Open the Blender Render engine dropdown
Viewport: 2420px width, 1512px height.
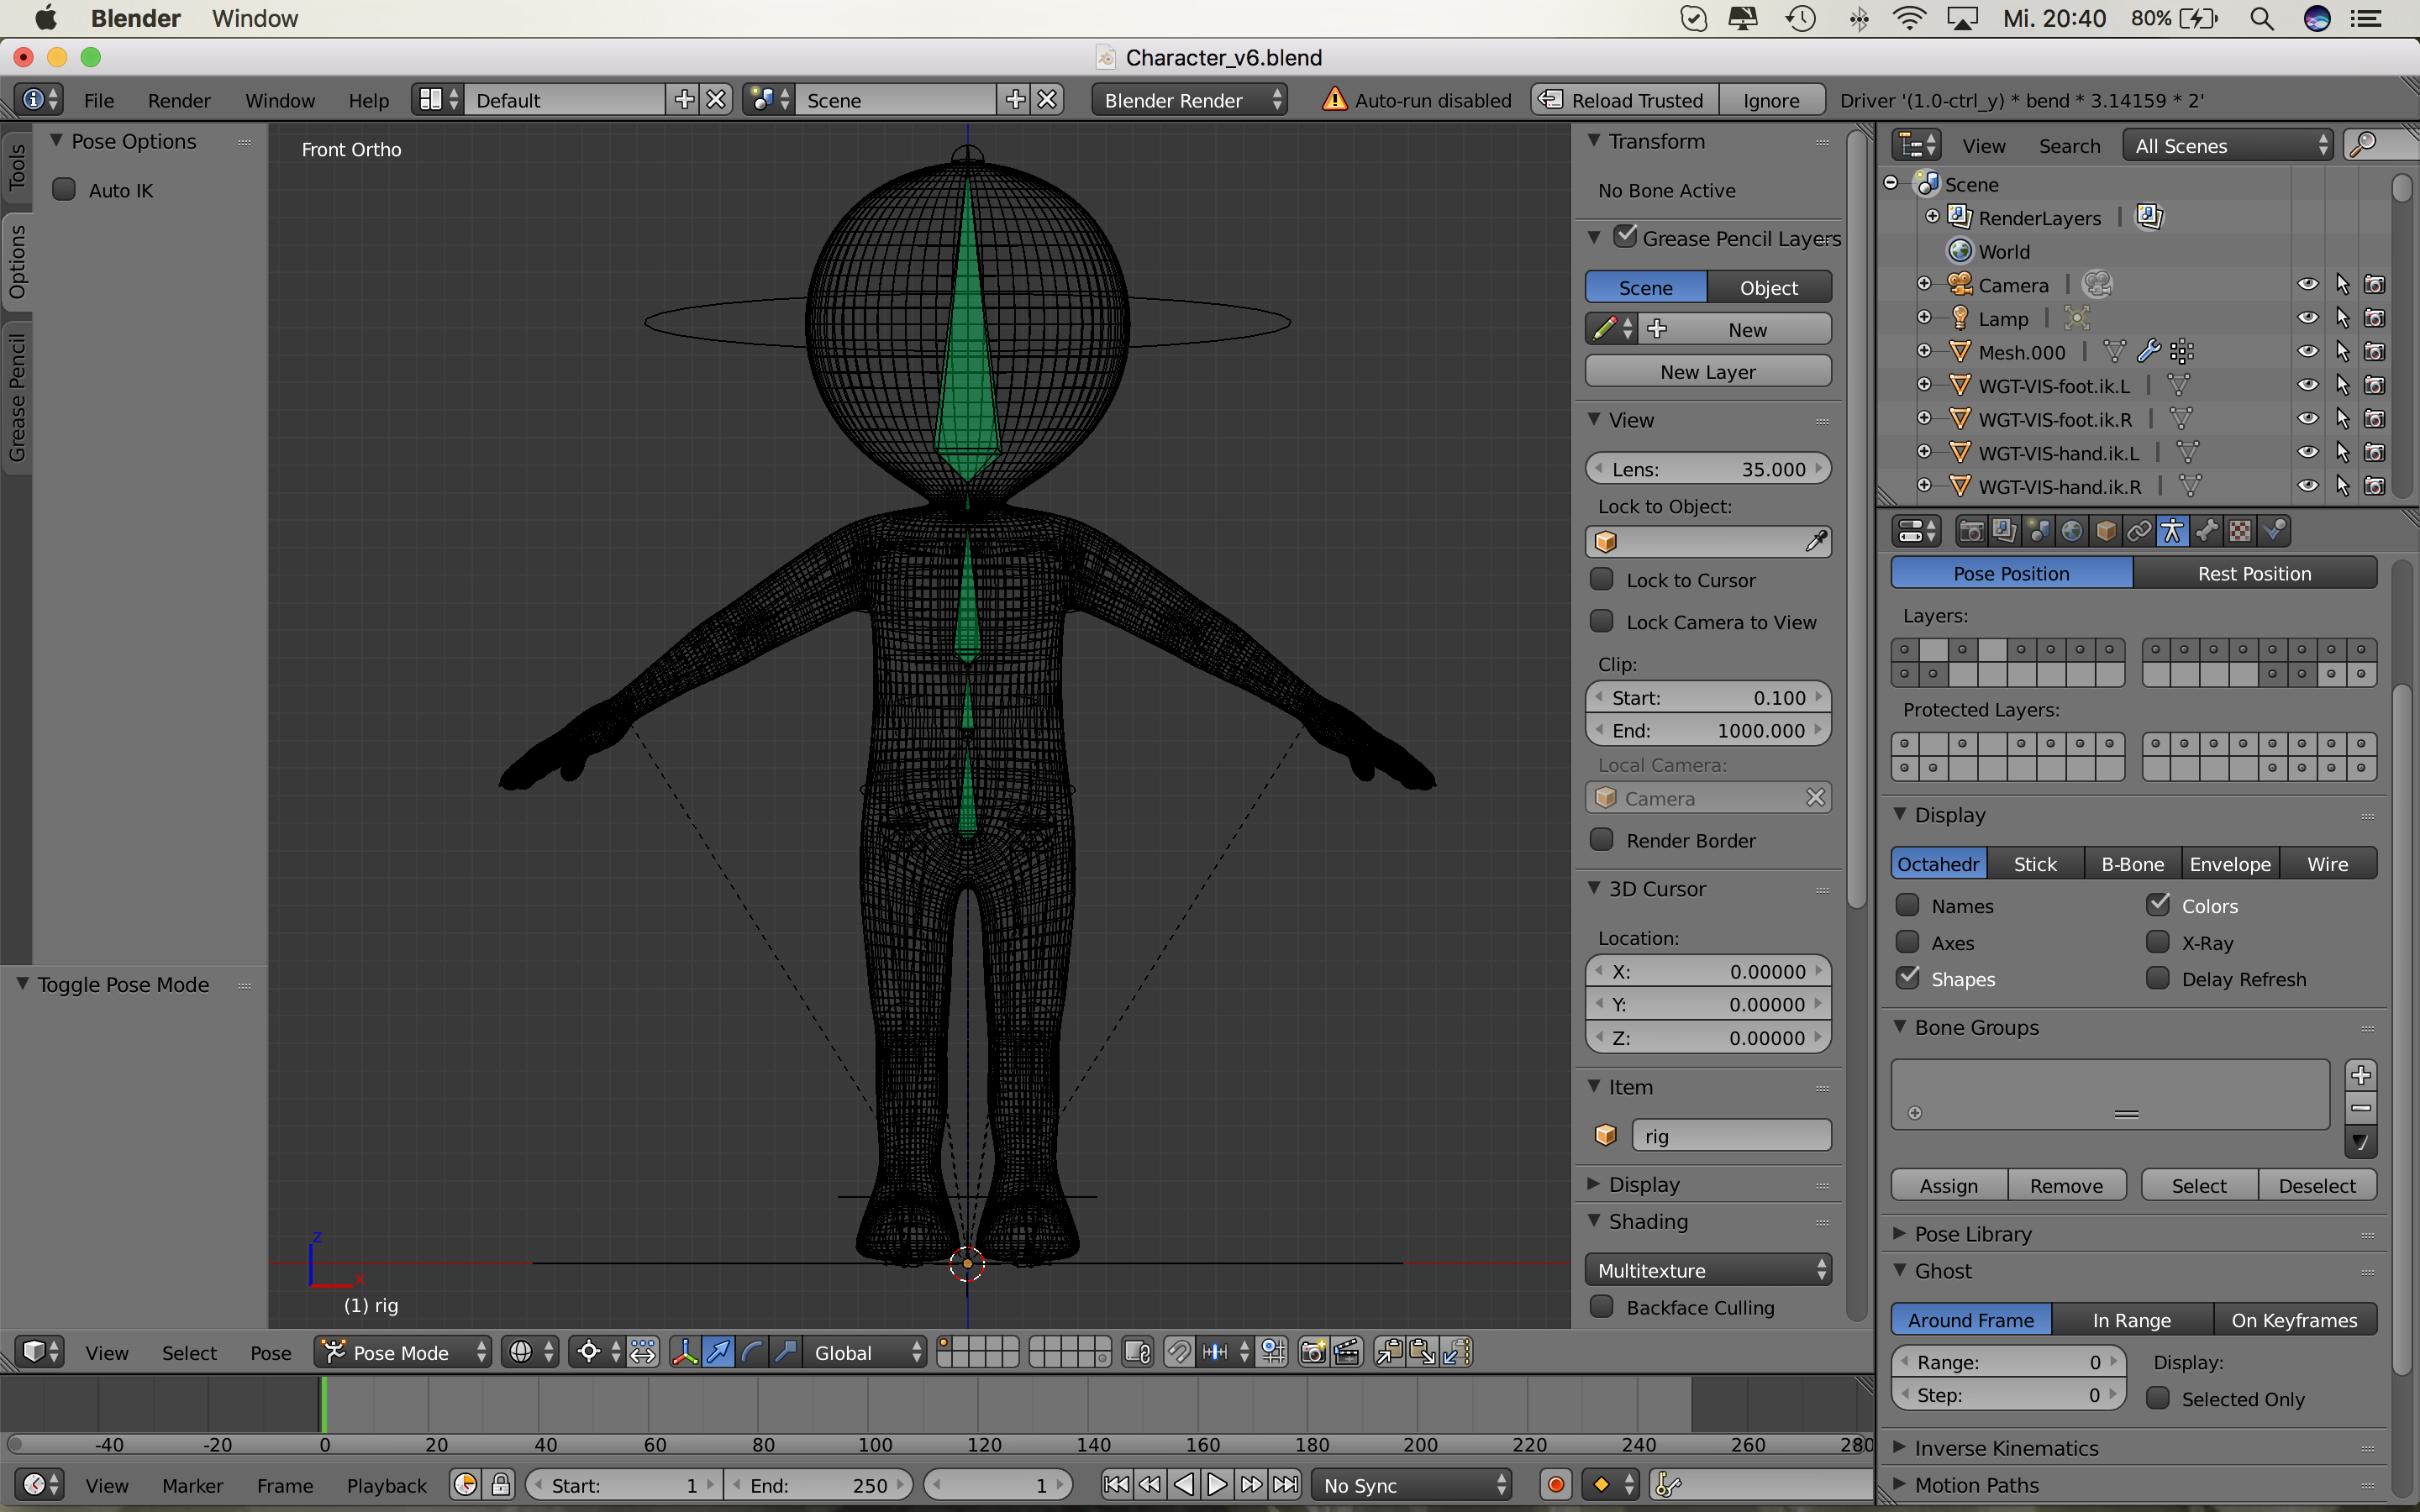[x=1190, y=100]
